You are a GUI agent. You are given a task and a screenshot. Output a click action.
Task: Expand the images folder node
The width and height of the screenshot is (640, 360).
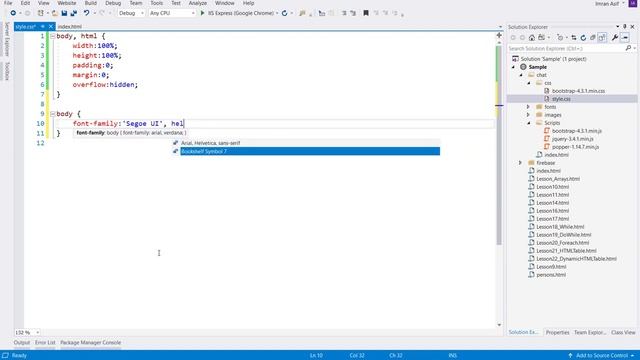[528, 115]
